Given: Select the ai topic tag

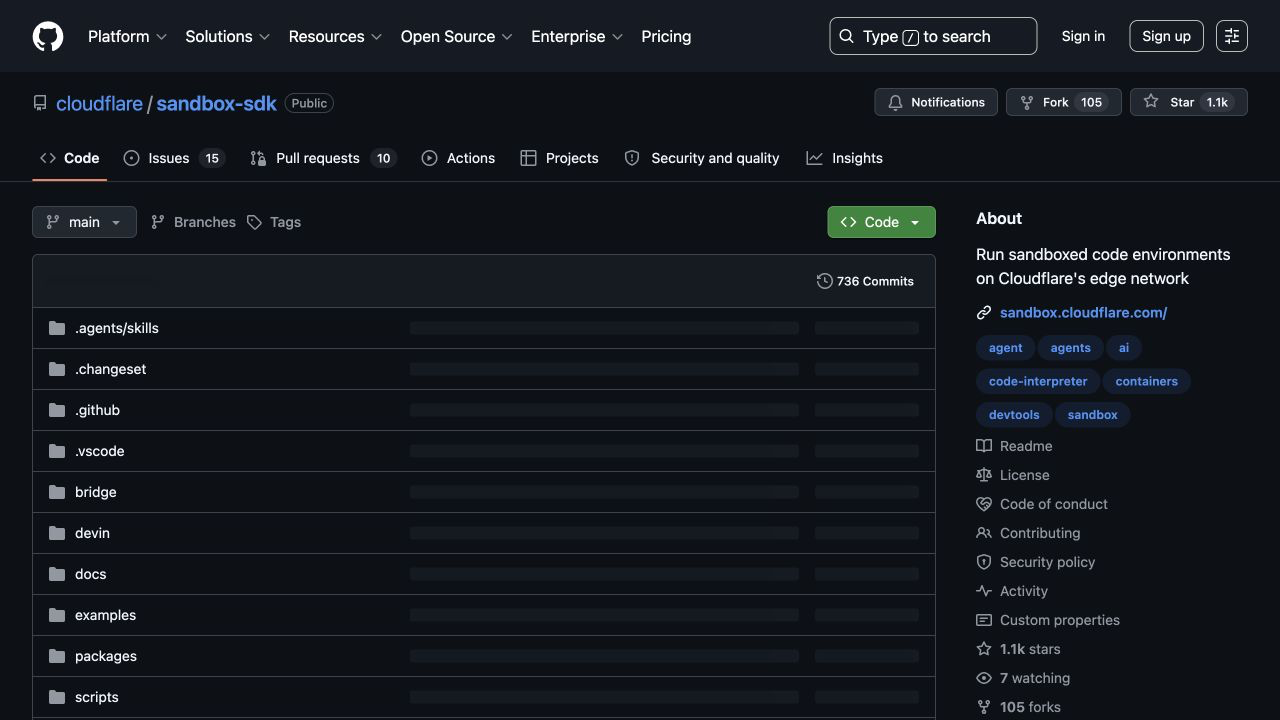Looking at the screenshot, I should click(1124, 348).
